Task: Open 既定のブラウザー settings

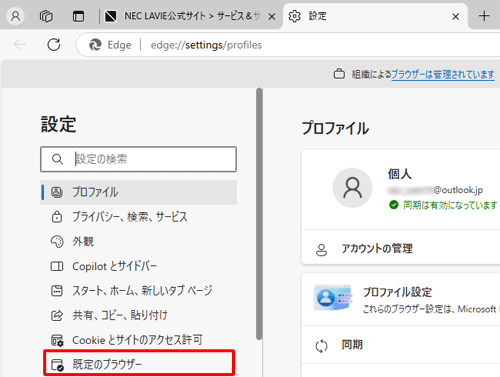Action: [x=139, y=364]
